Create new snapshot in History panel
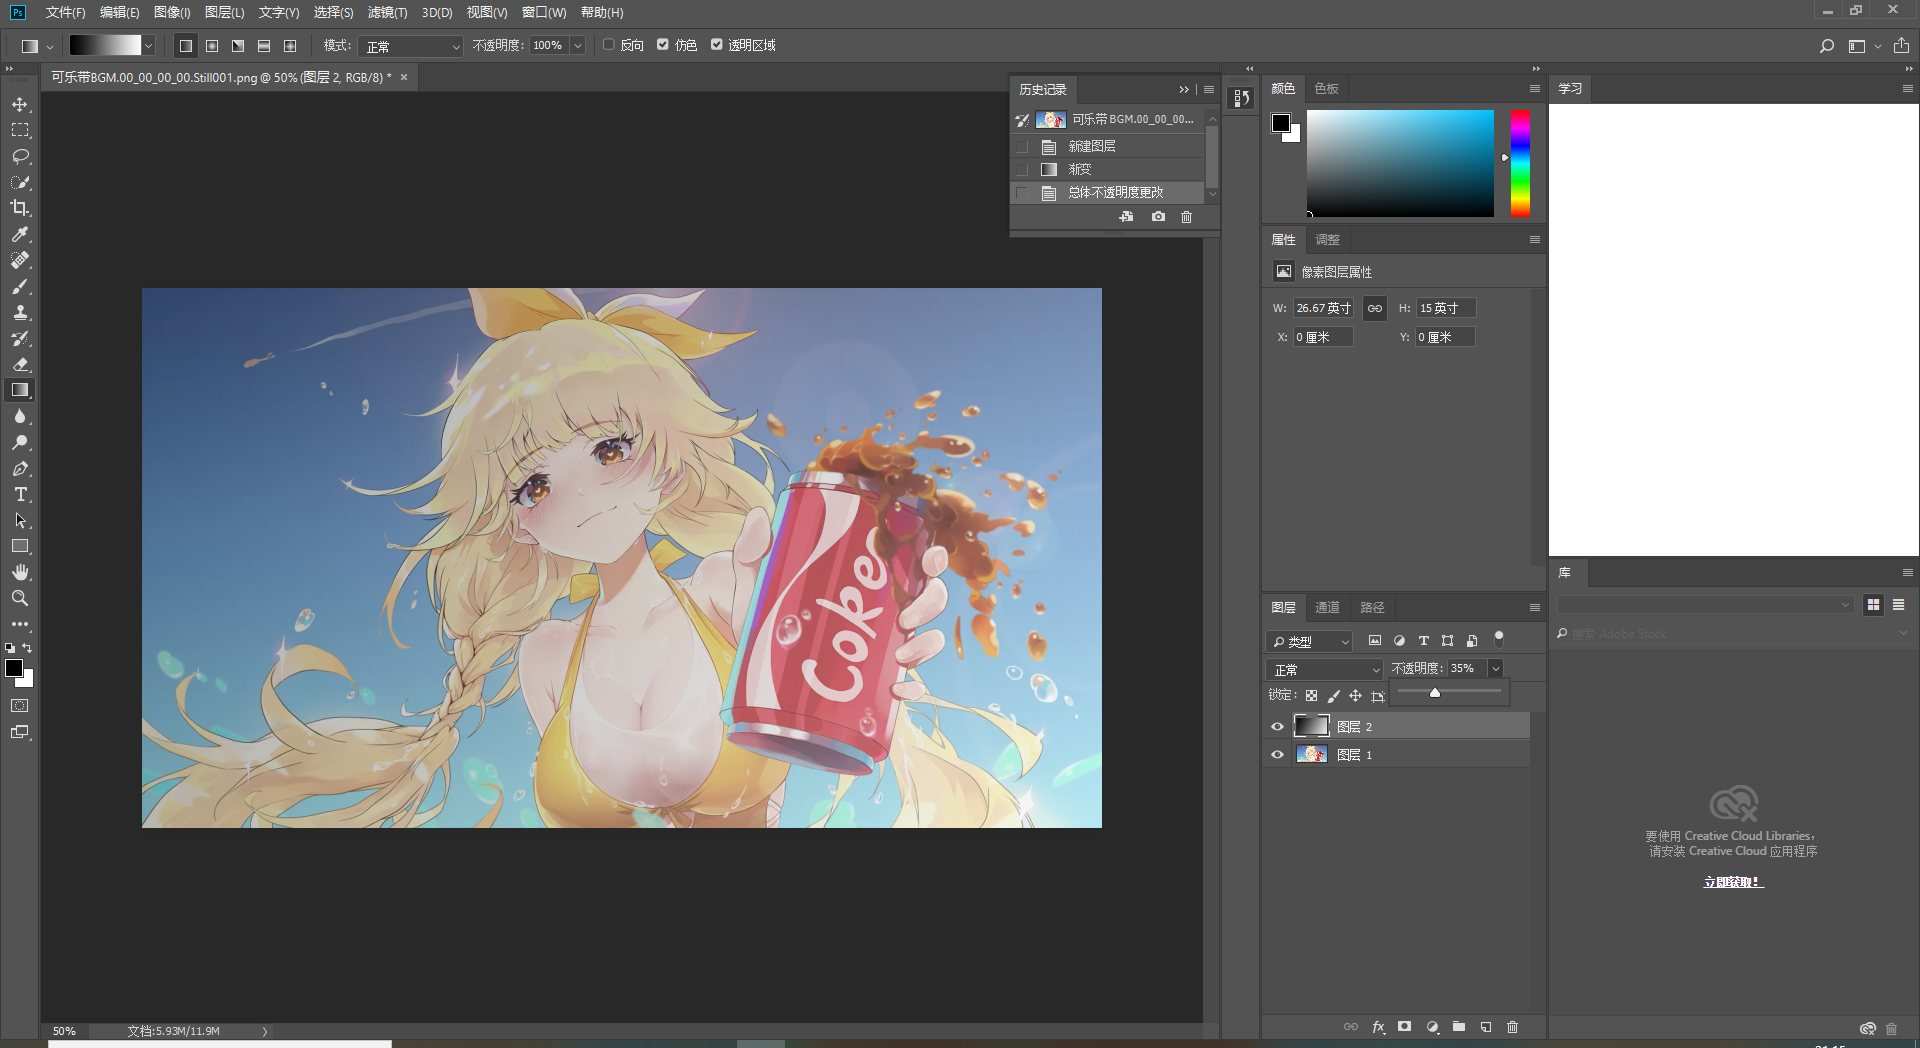 (1158, 217)
